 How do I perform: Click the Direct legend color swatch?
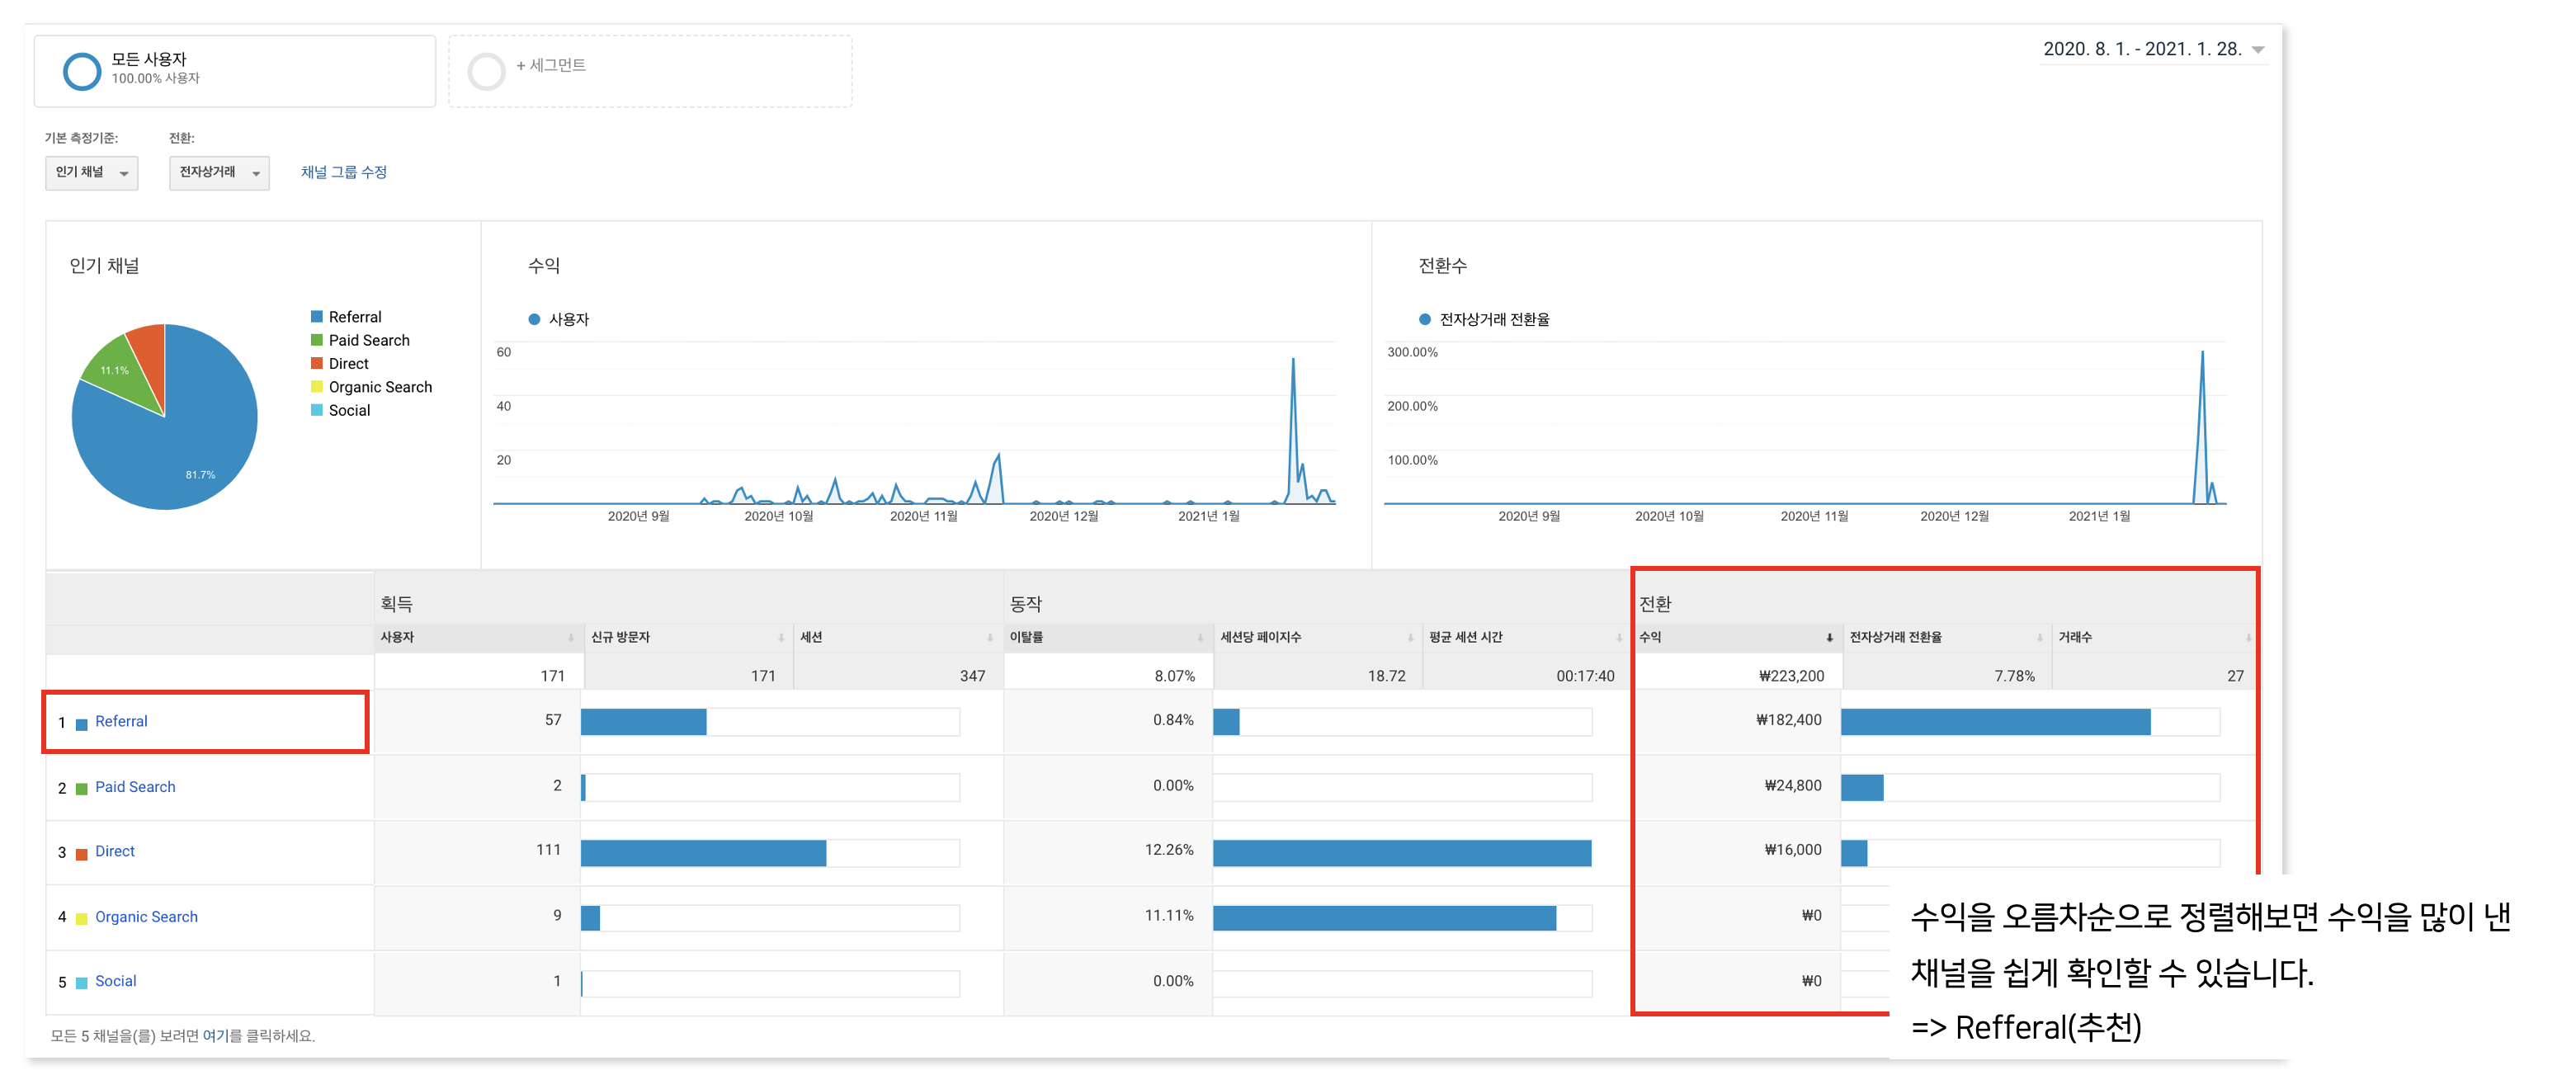[316, 364]
